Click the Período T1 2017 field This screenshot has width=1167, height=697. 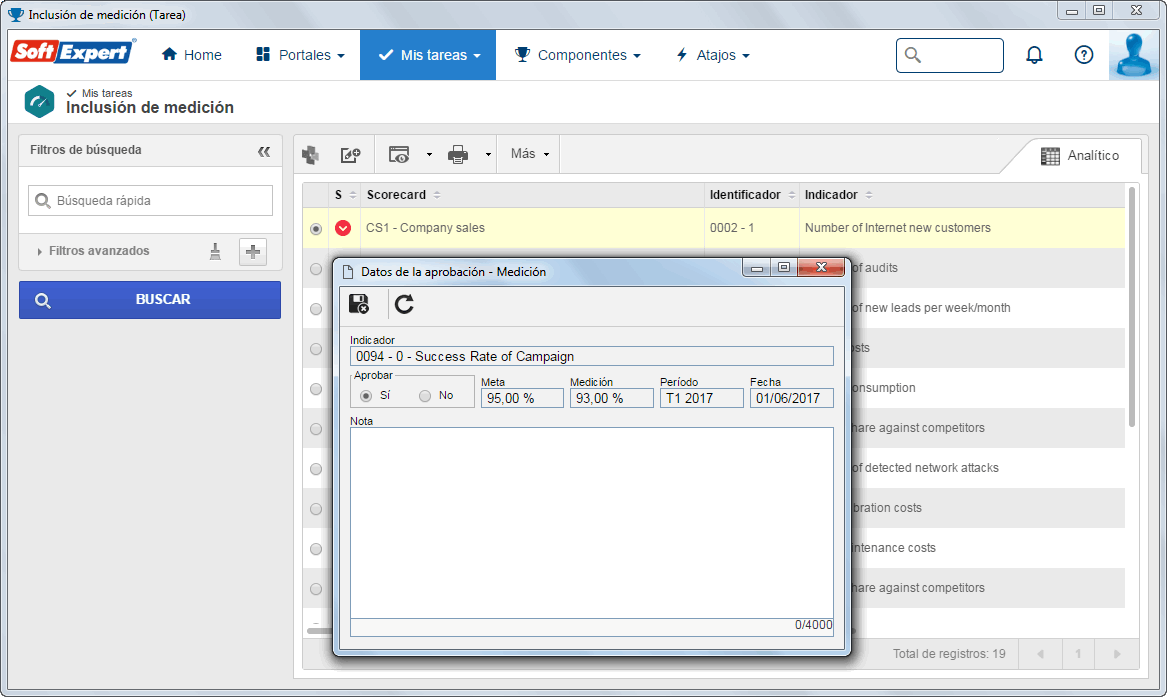(701, 398)
